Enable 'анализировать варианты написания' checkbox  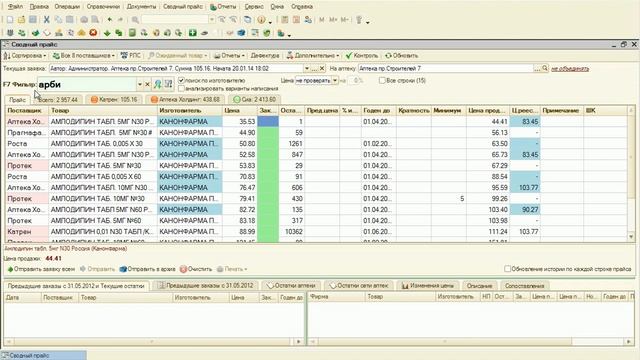coord(182,89)
